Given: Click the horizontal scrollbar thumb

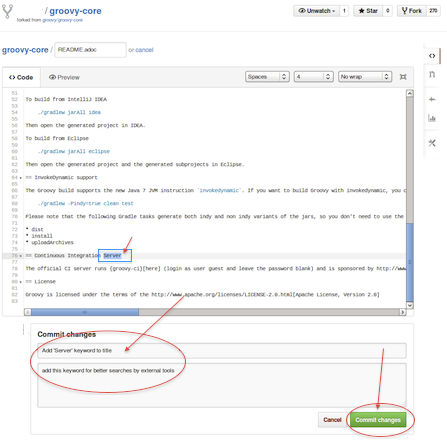Looking at the screenshot, I should click(x=85, y=312).
